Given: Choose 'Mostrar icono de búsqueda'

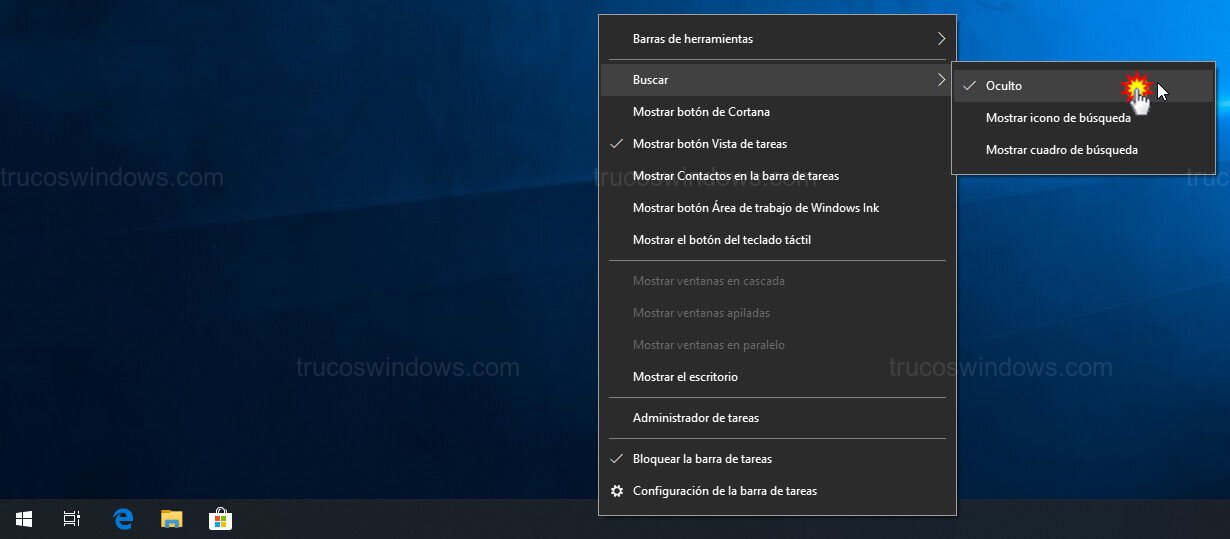Looking at the screenshot, I should pos(1058,118).
